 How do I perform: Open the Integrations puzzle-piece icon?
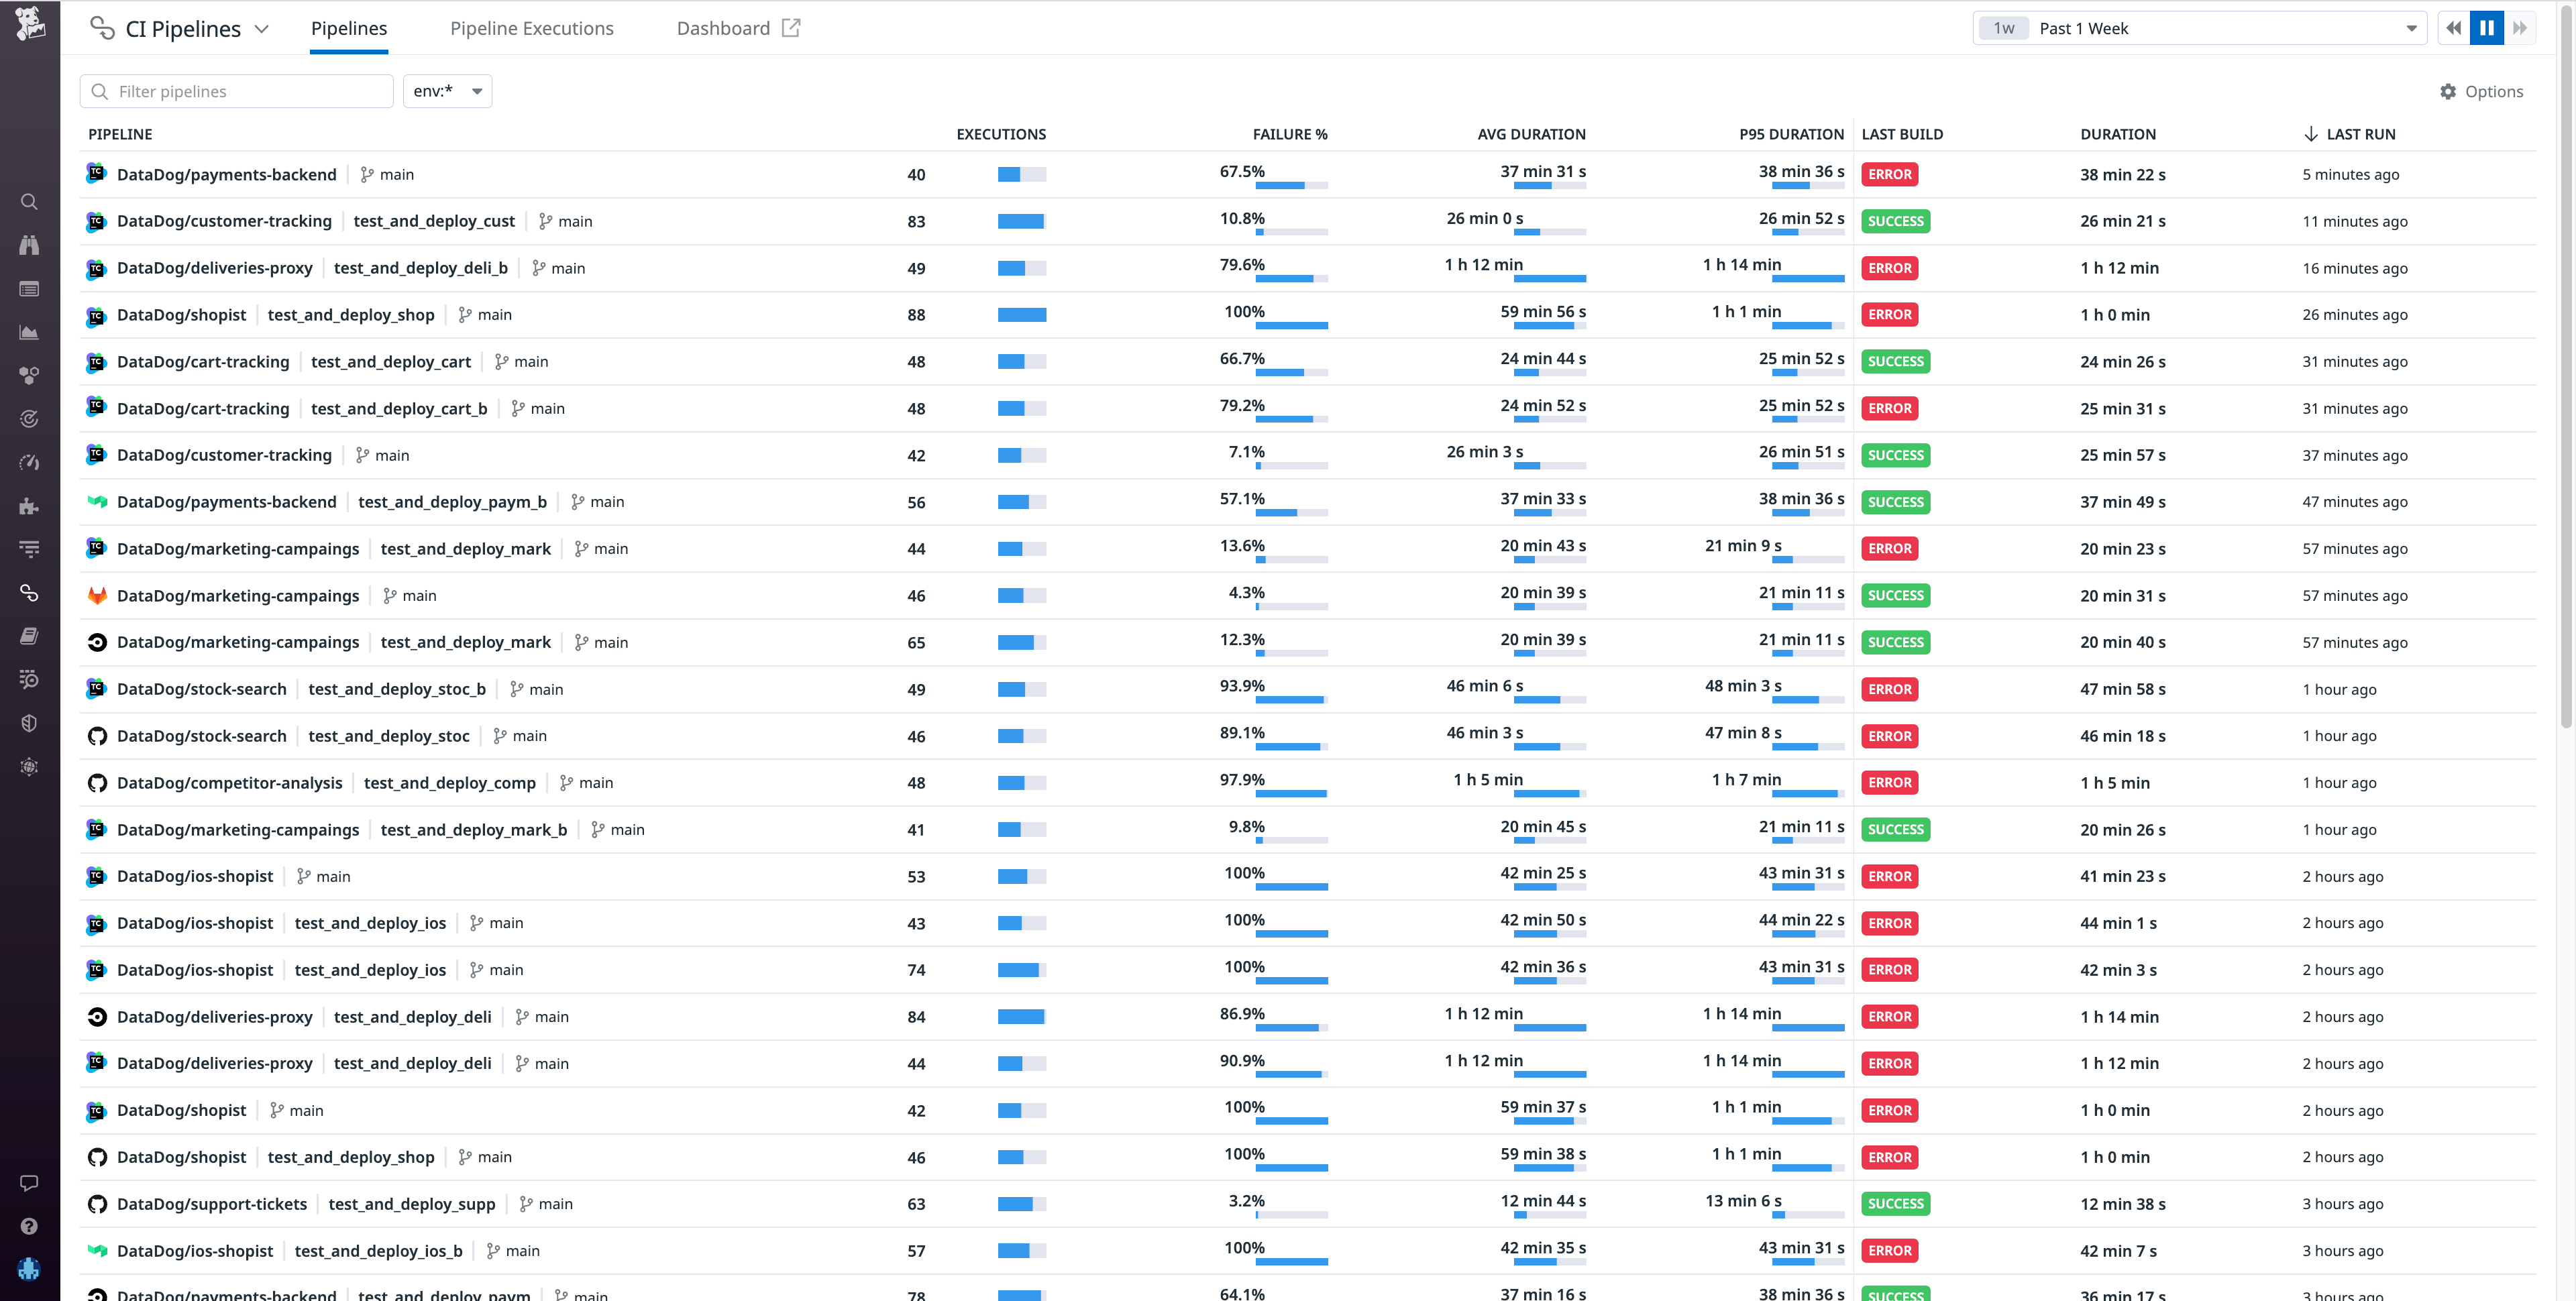click(x=29, y=506)
